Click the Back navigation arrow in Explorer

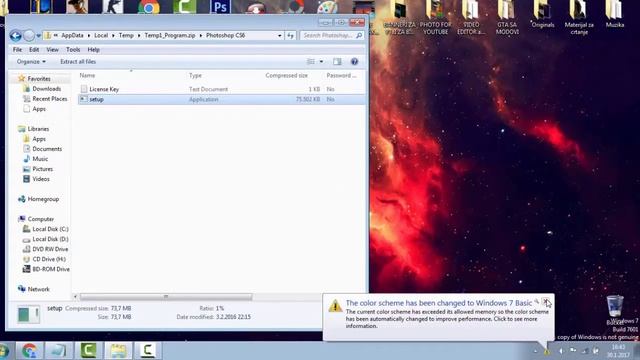tap(16, 36)
